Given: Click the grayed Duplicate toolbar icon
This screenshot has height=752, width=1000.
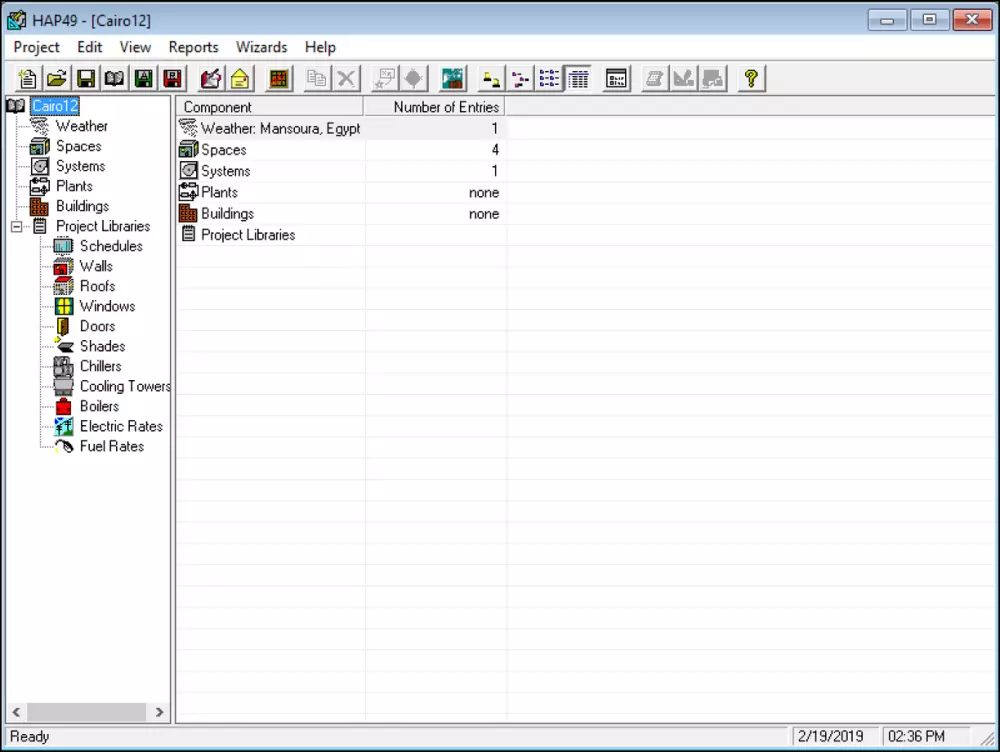Looking at the screenshot, I should pyautogui.click(x=317, y=78).
